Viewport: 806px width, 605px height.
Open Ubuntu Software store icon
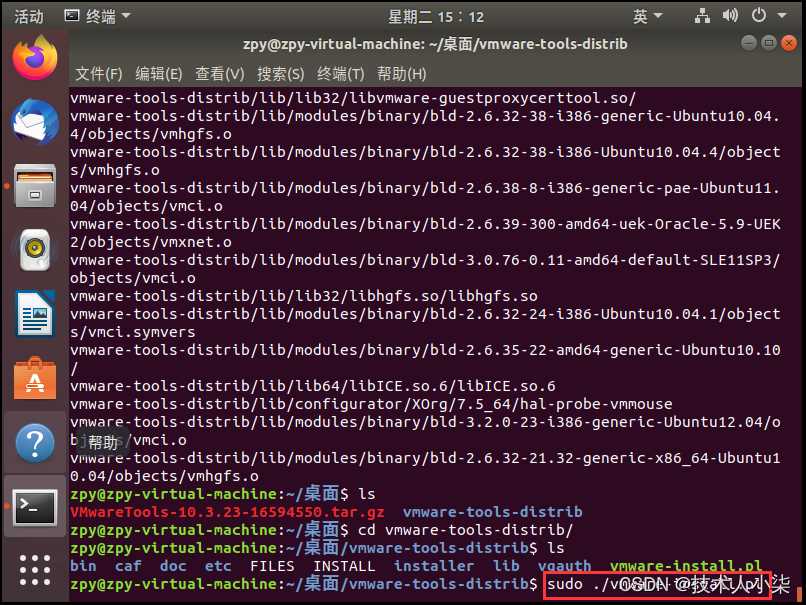click(35, 378)
